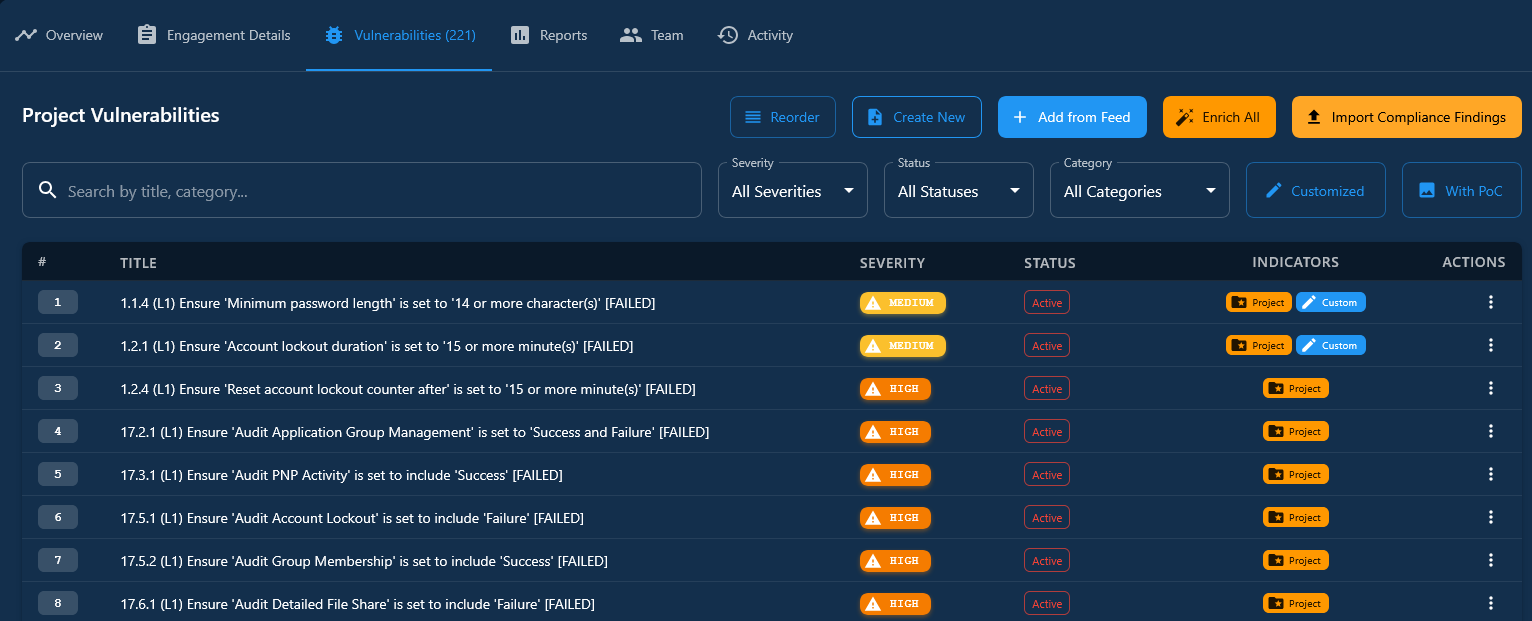Click Project indicator badge in row 7
Screen dimensions: 1532x621
[x=1296, y=560]
